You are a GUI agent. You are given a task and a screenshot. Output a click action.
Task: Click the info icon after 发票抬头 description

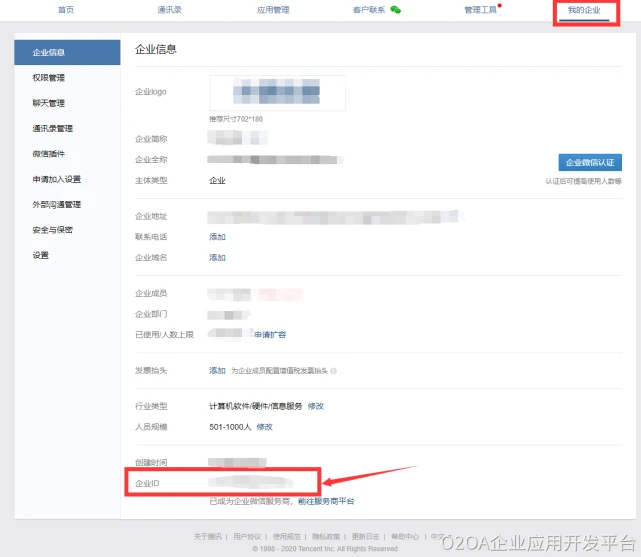click(x=334, y=371)
